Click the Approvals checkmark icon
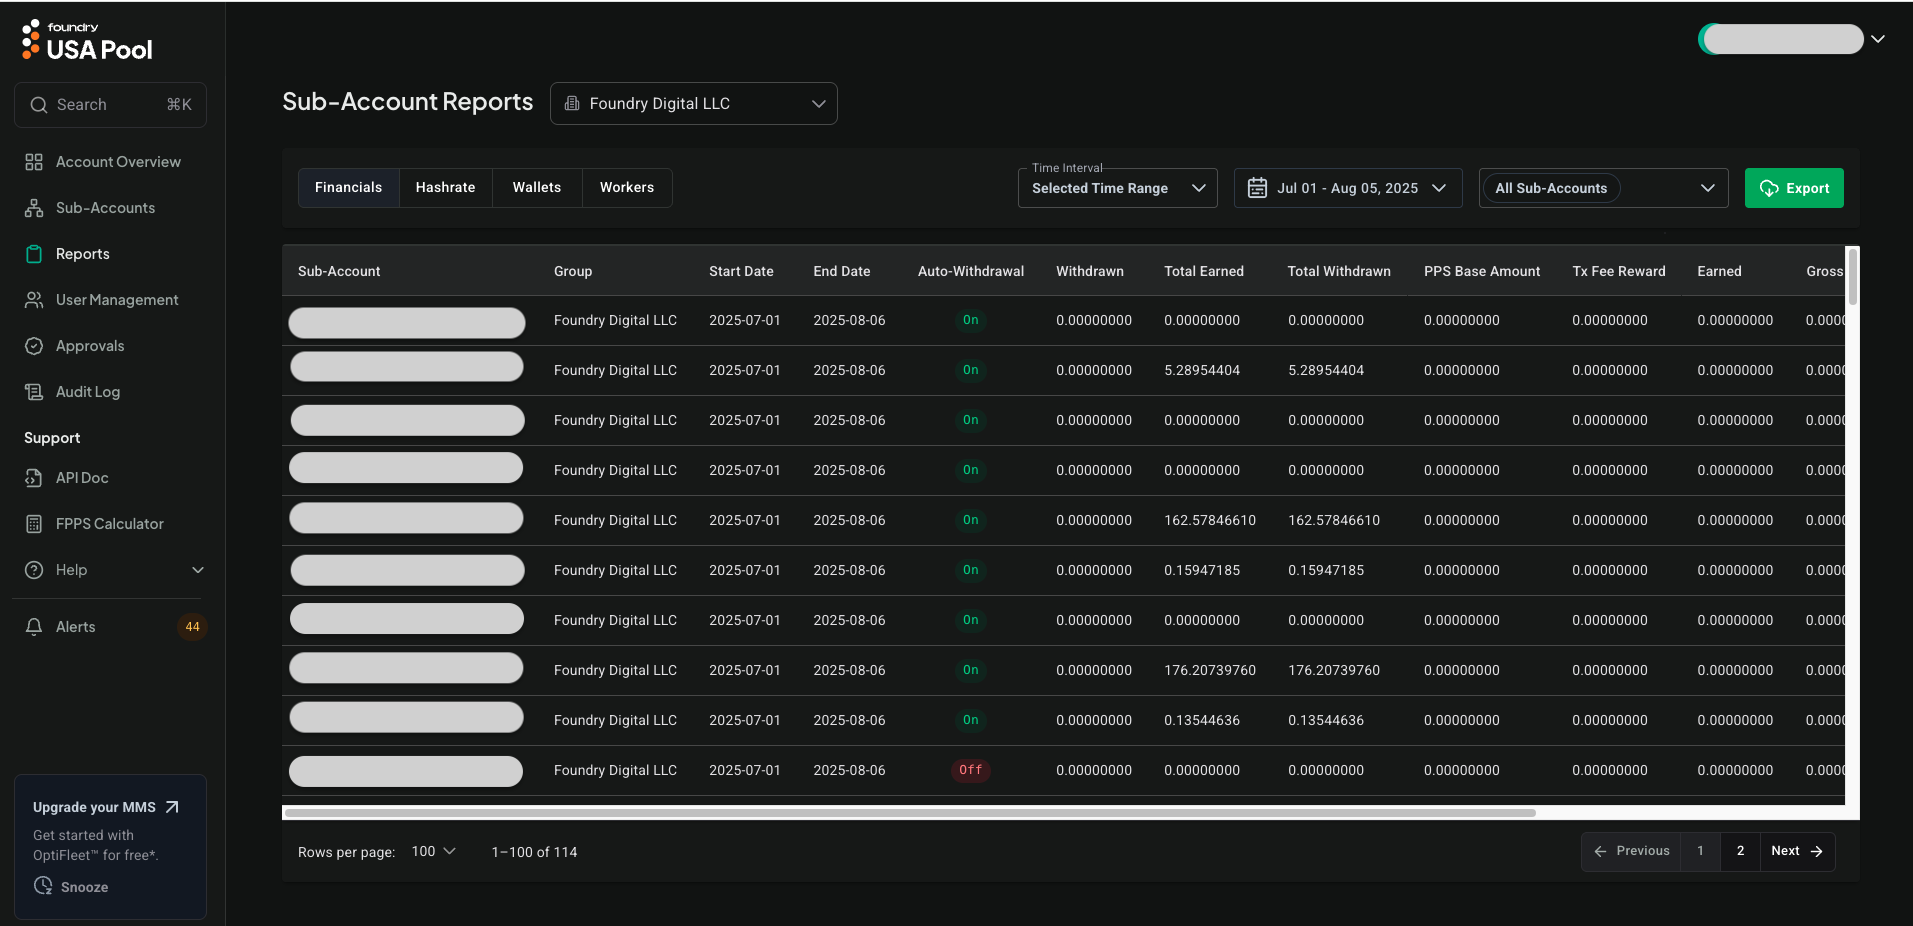This screenshot has width=1913, height=926. (34, 346)
